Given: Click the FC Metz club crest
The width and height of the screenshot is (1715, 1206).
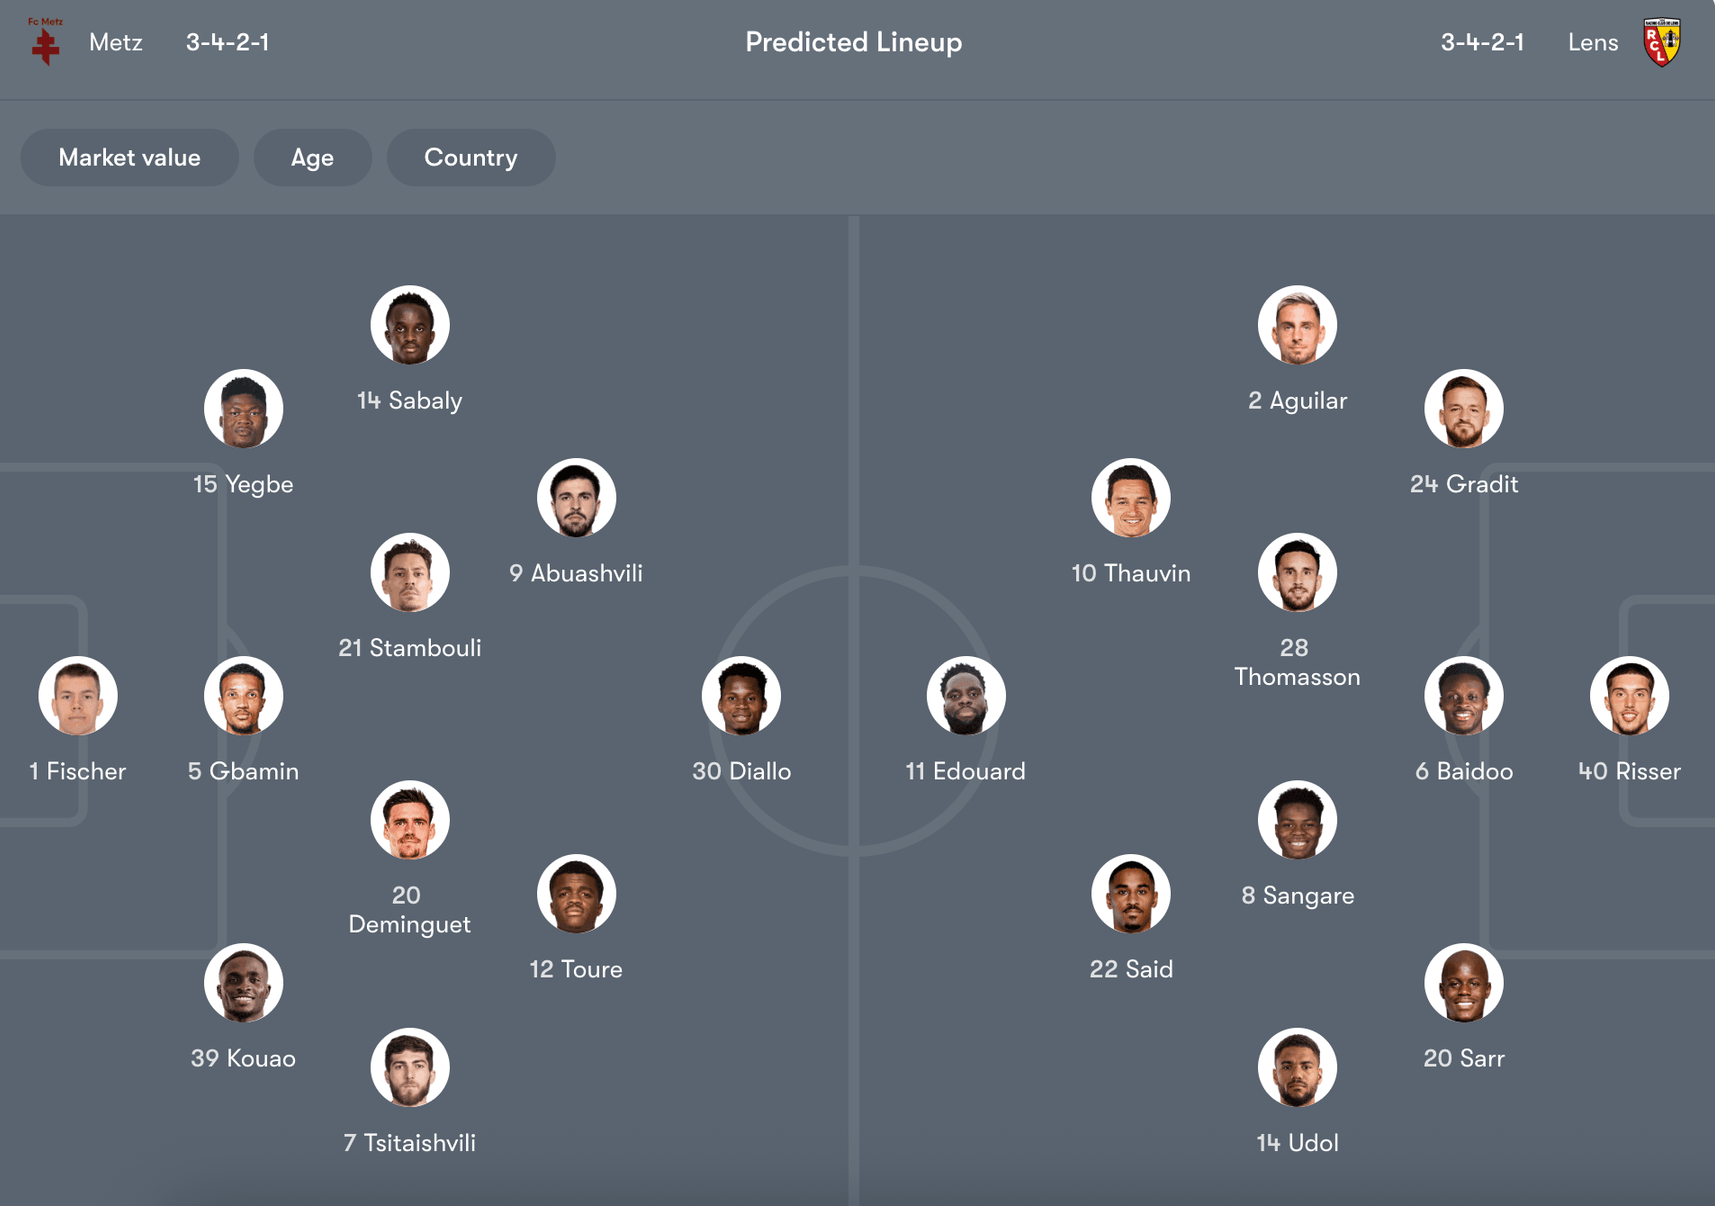Looking at the screenshot, I should (x=45, y=42).
